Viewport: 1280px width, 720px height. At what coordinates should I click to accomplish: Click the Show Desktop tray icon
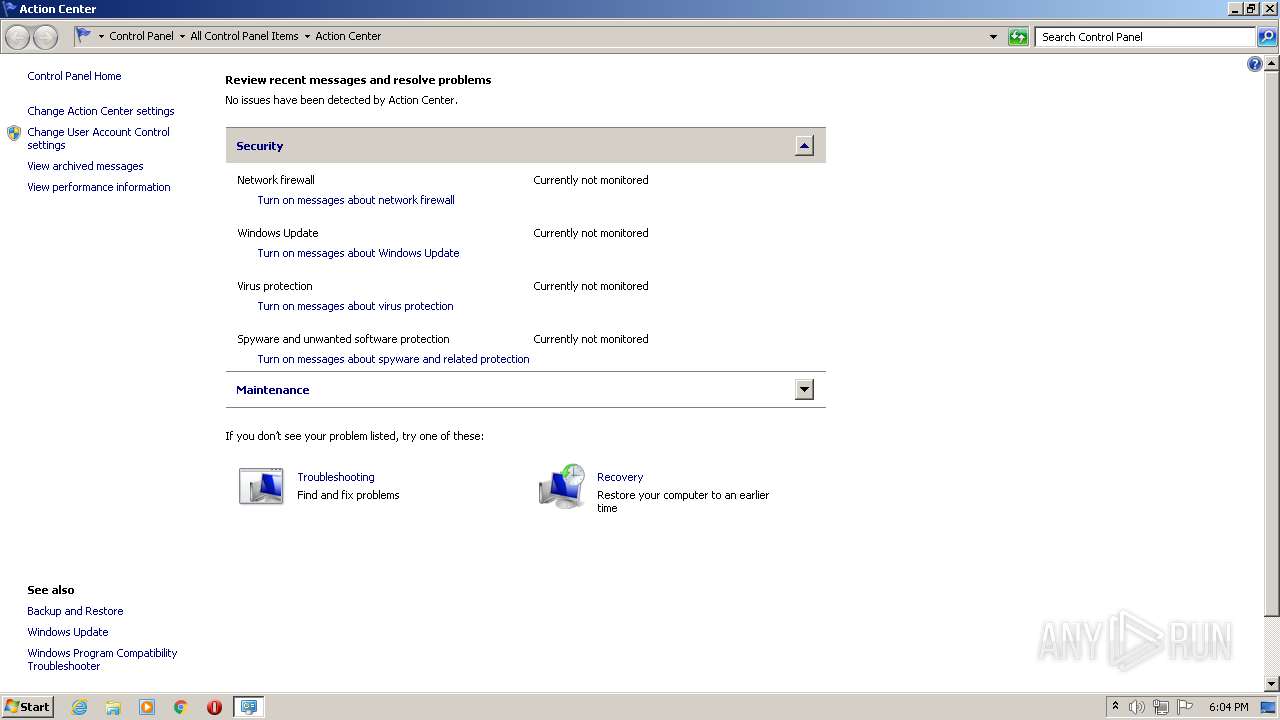click(x=1269, y=707)
